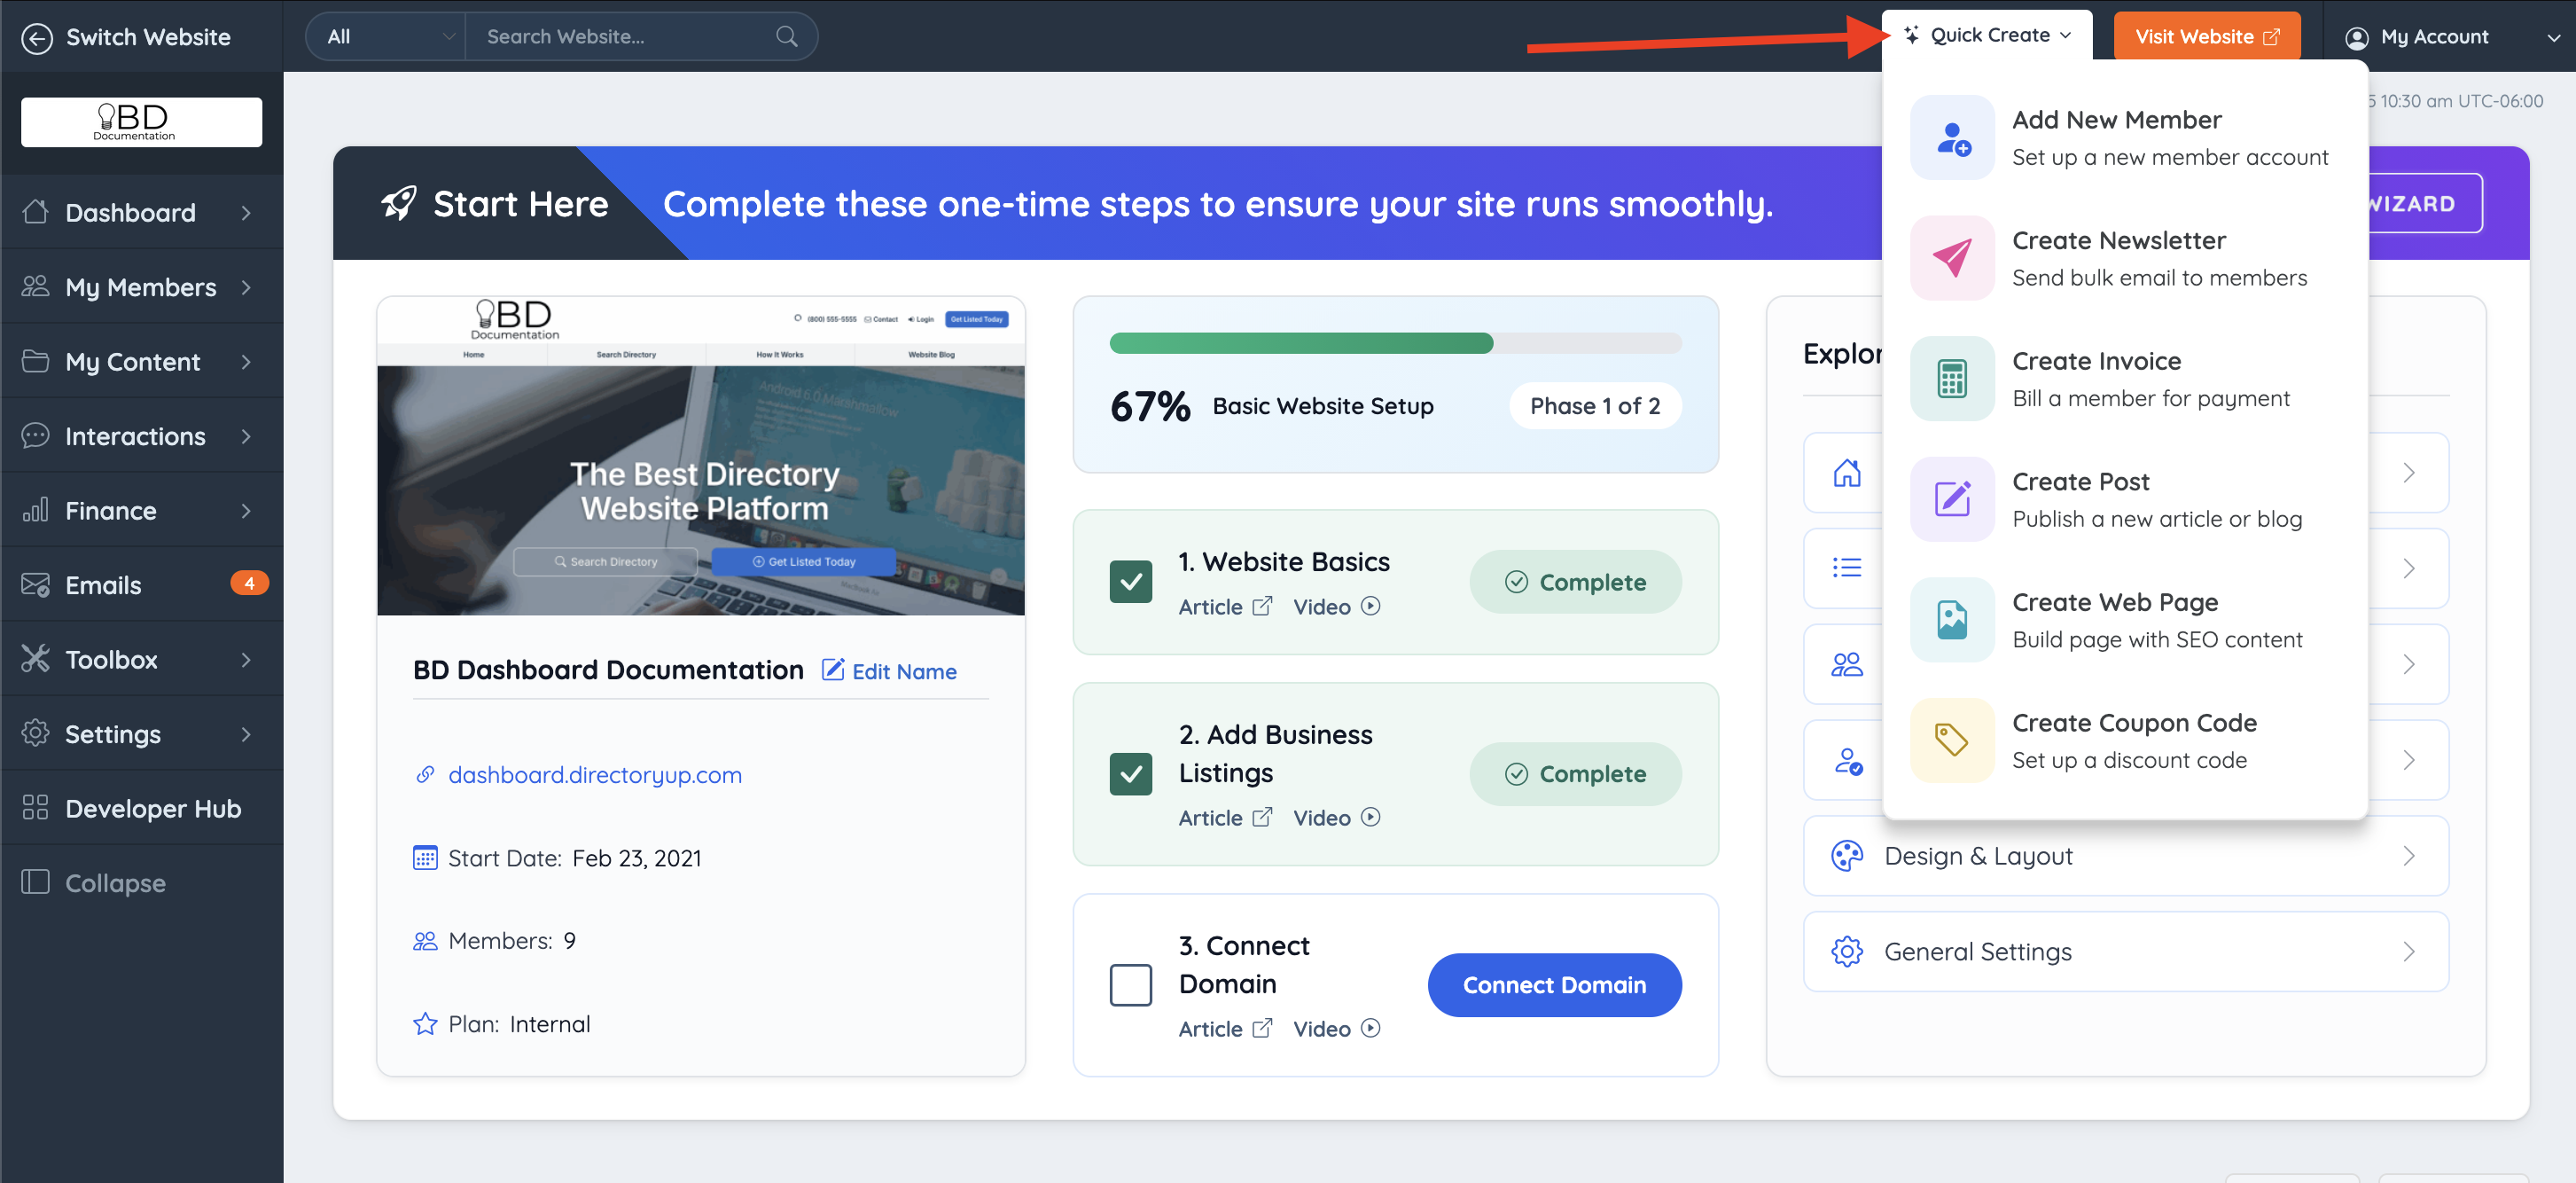Toggle the Website Basics checkbox
Screen dimensions: 2576x1183
(x=1130, y=582)
